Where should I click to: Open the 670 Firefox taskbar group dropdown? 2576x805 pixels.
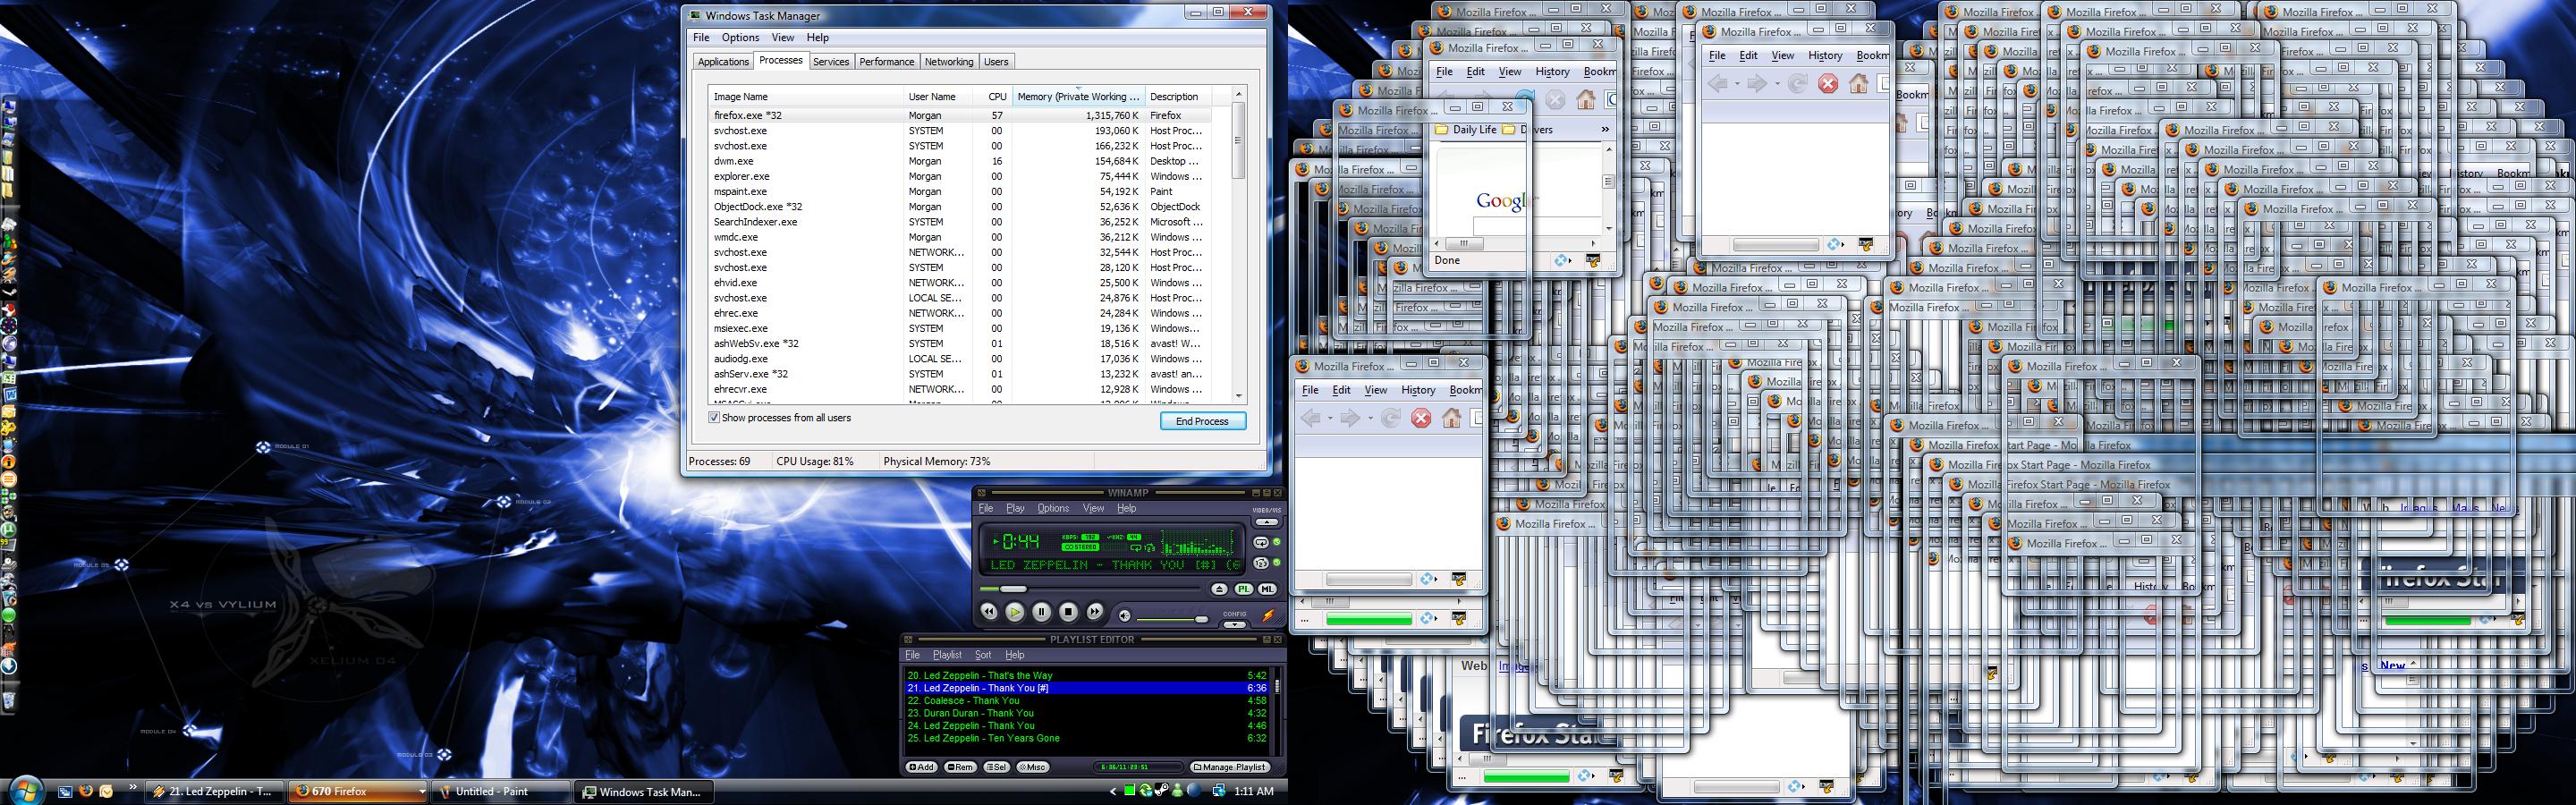pos(421,791)
